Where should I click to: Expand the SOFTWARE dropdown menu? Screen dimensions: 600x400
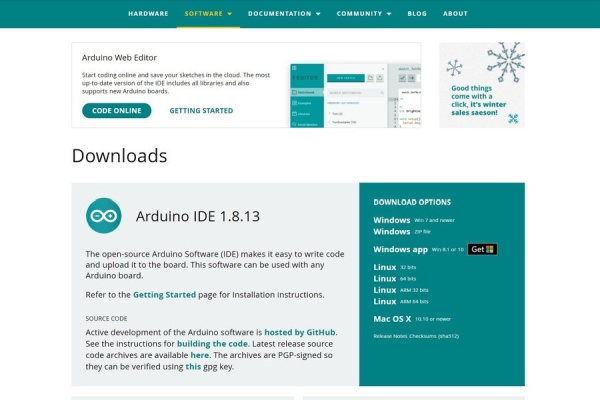(208, 13)
